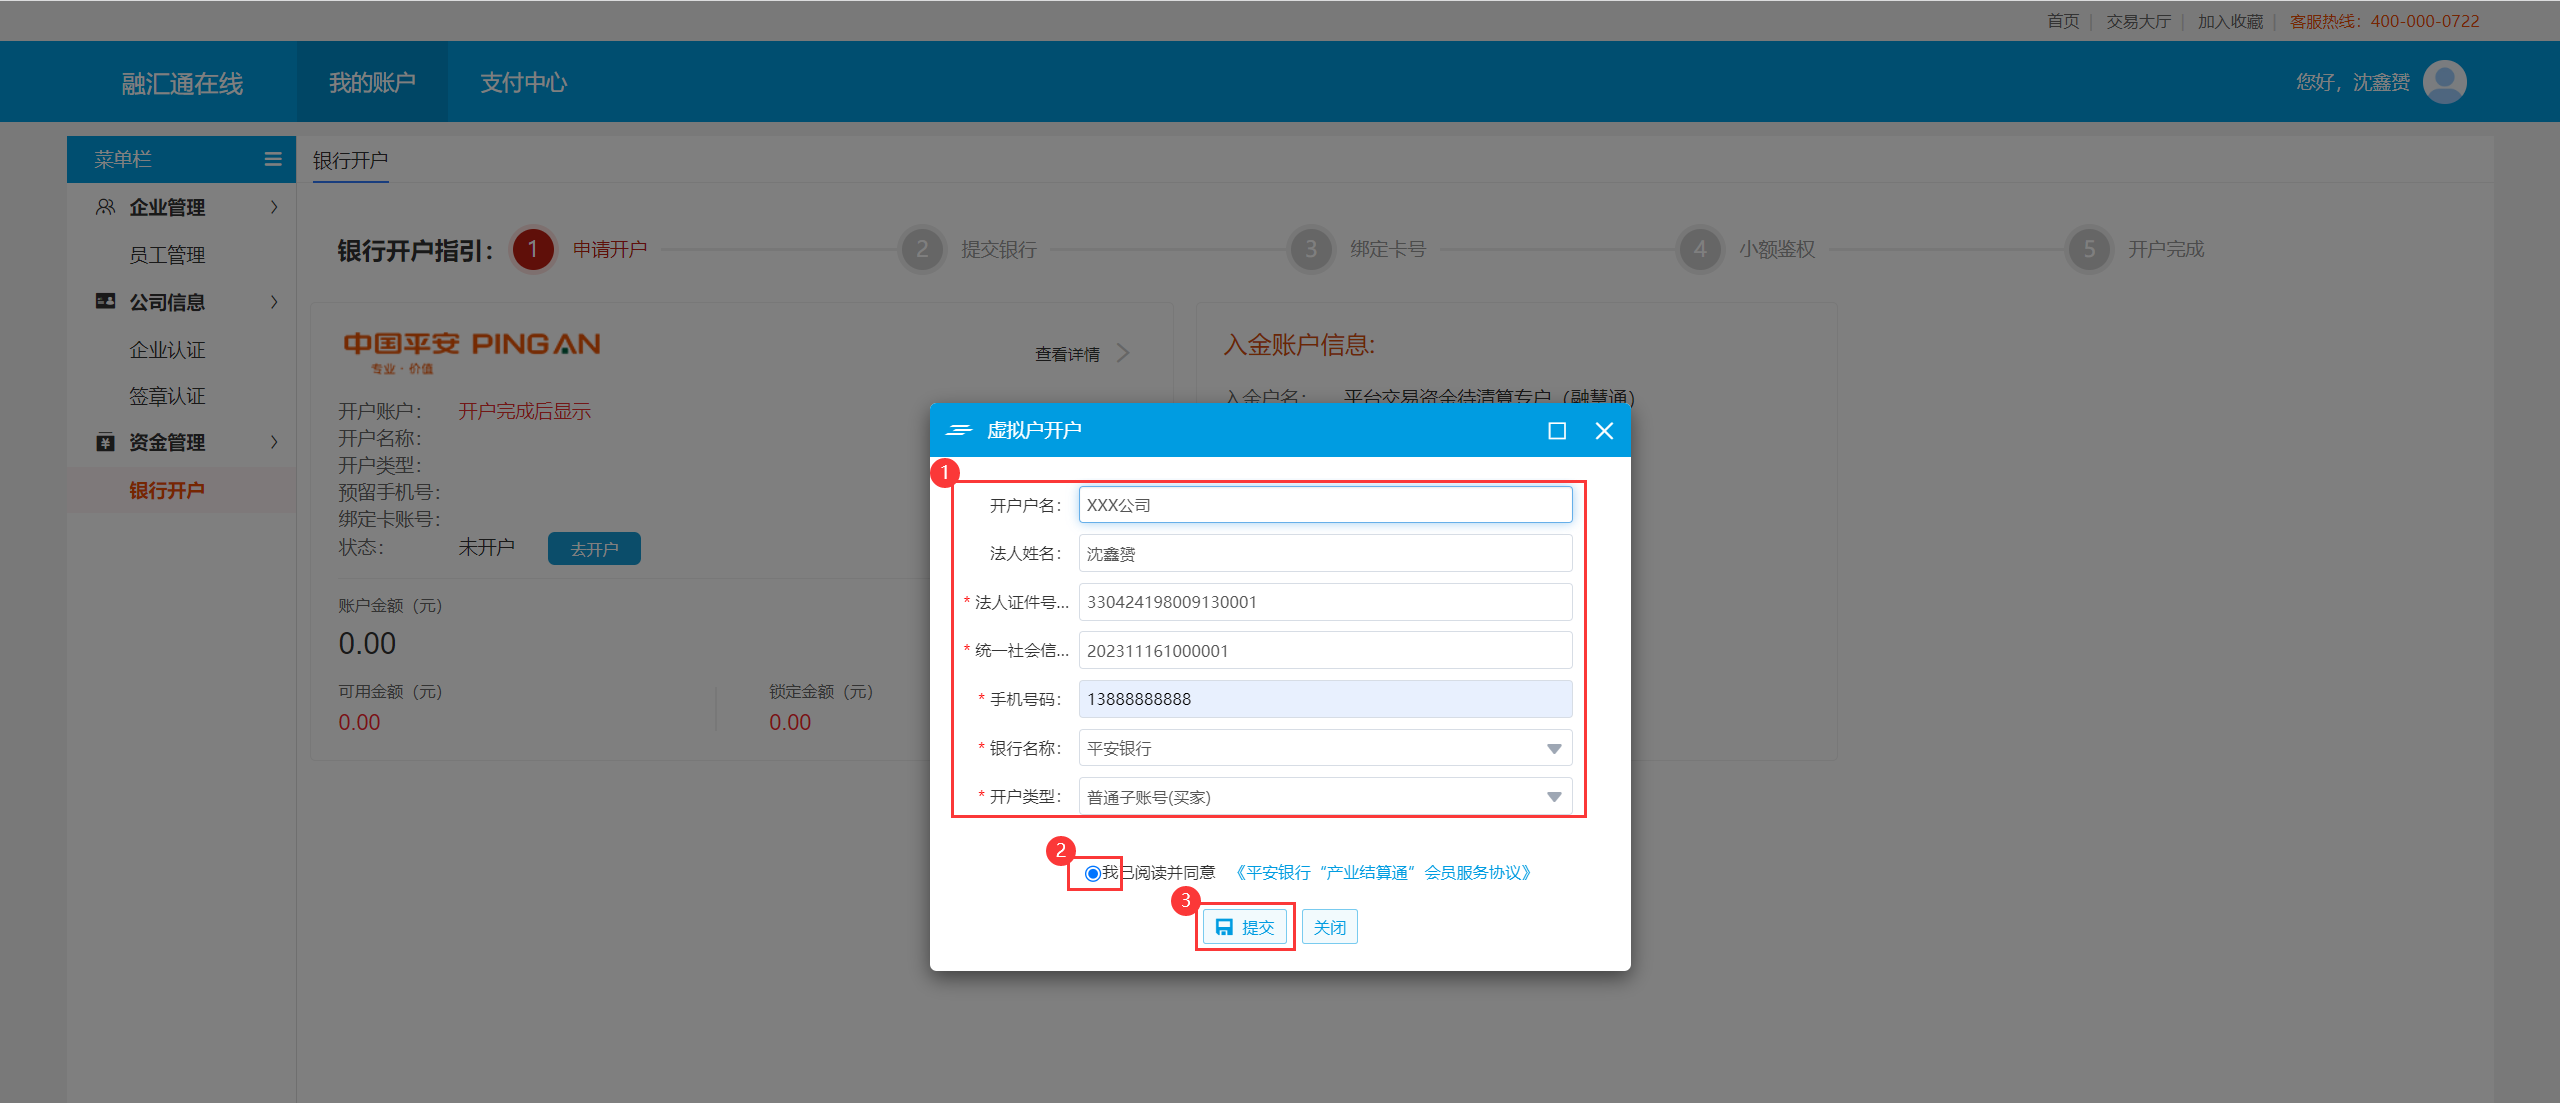Click the step 2 提交银行 circle
The image size is (2560, 1103).
[x=922, y=249]
